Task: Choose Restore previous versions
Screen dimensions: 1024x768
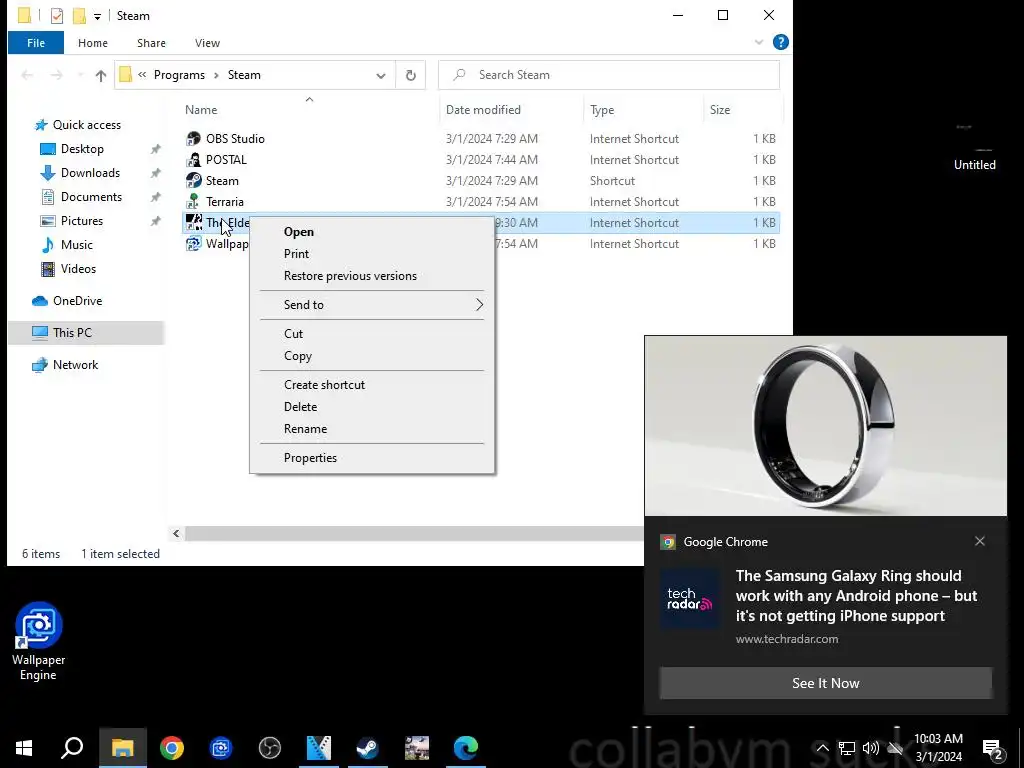Action: click(x=372, y=276)
